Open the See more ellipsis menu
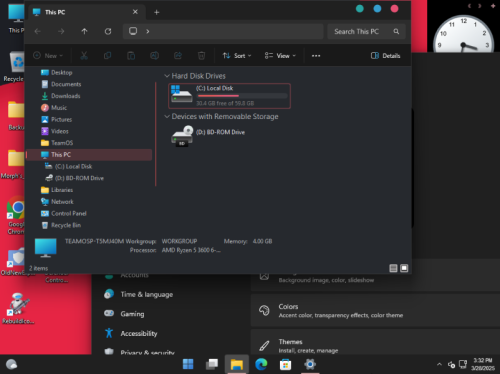Screen dimensions: 500x374 (316, 56)
